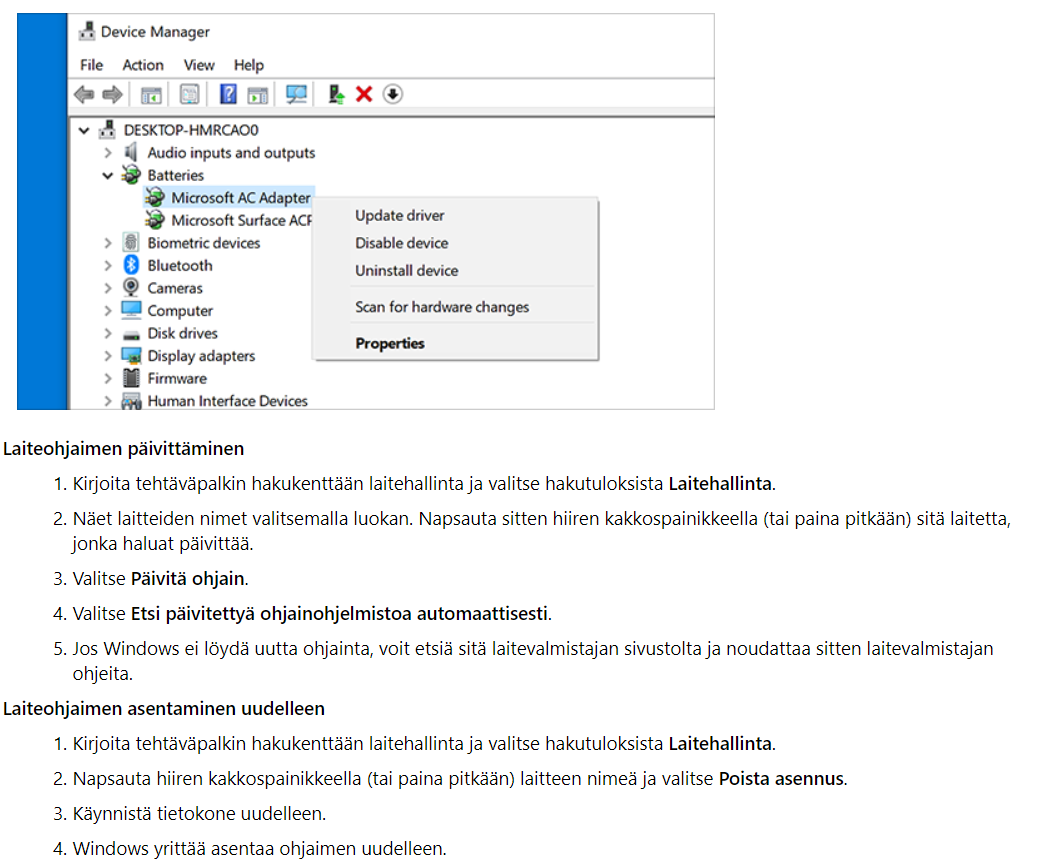Click the bold text 'Päivitä ohjain'
1044x868 pixels.
188,579
